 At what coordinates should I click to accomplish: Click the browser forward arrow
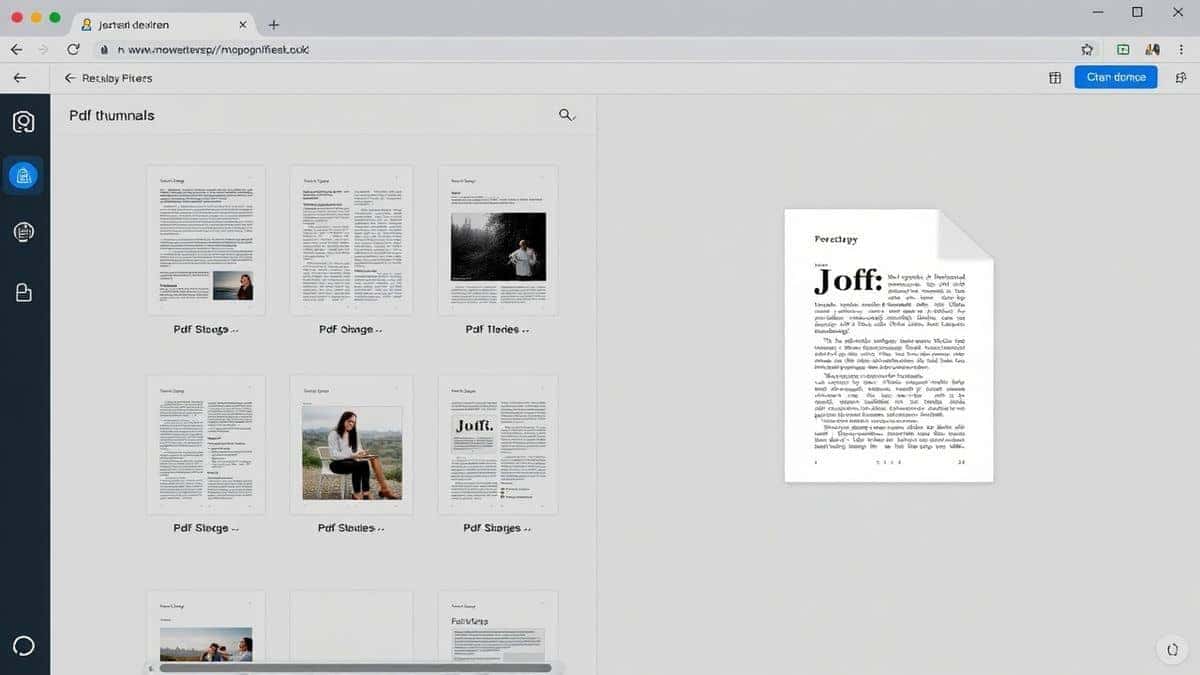[43, 49]
